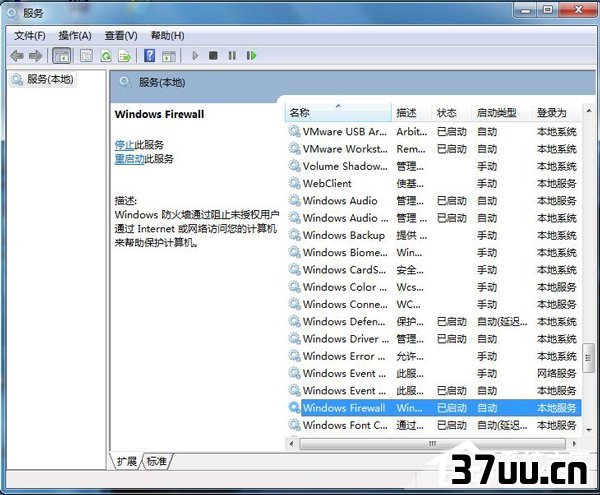Open the Help toolbar icon
600x495 pixels.
click(x=149, y=56)
